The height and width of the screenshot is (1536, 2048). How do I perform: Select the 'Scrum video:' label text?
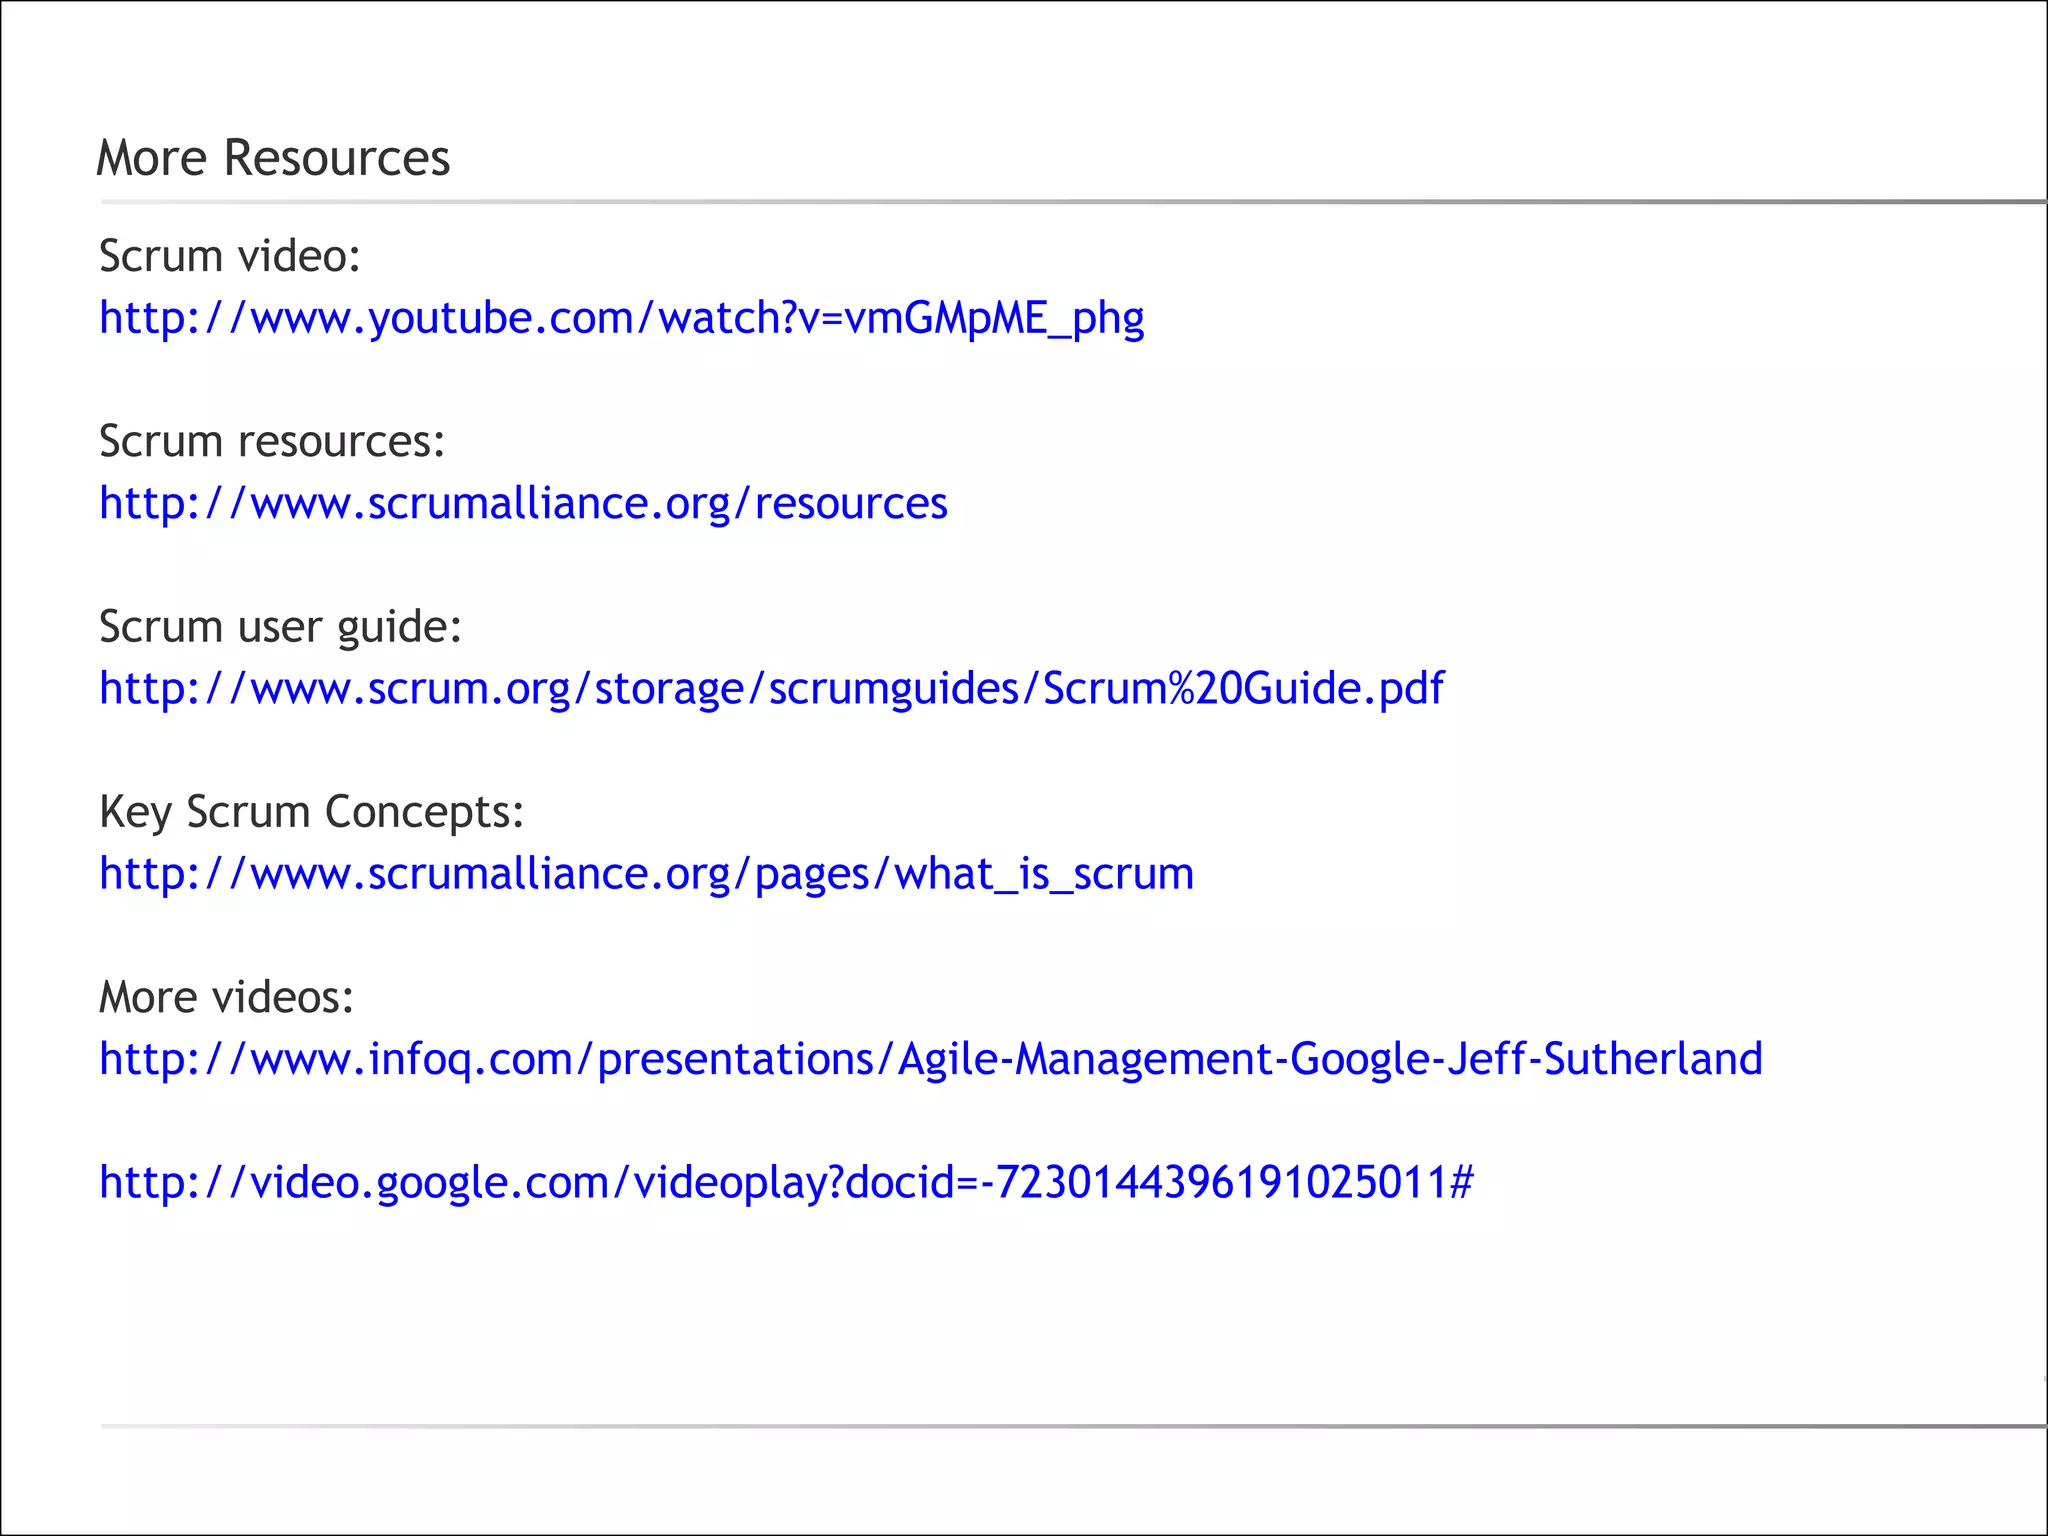[x=229, y=256]
